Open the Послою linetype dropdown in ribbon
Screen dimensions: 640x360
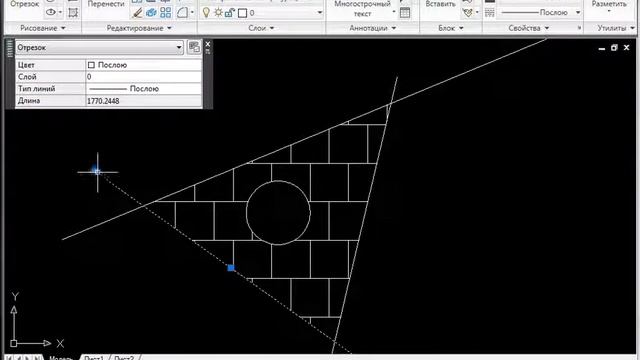pyautogui.click(x=578, y=13)
